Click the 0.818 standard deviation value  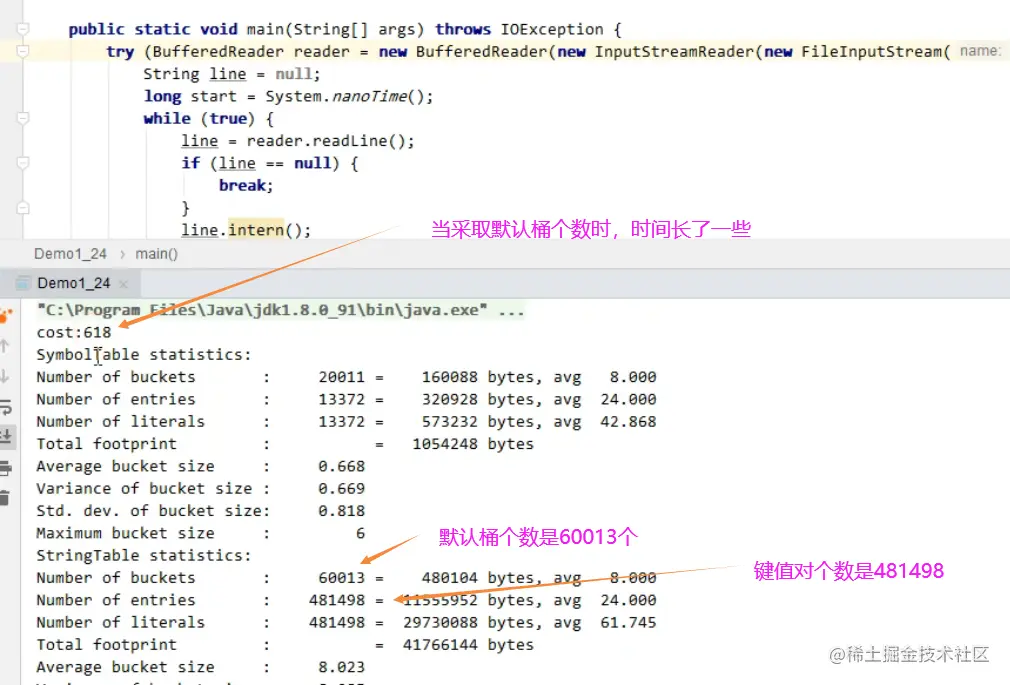[x=341, y=511]
